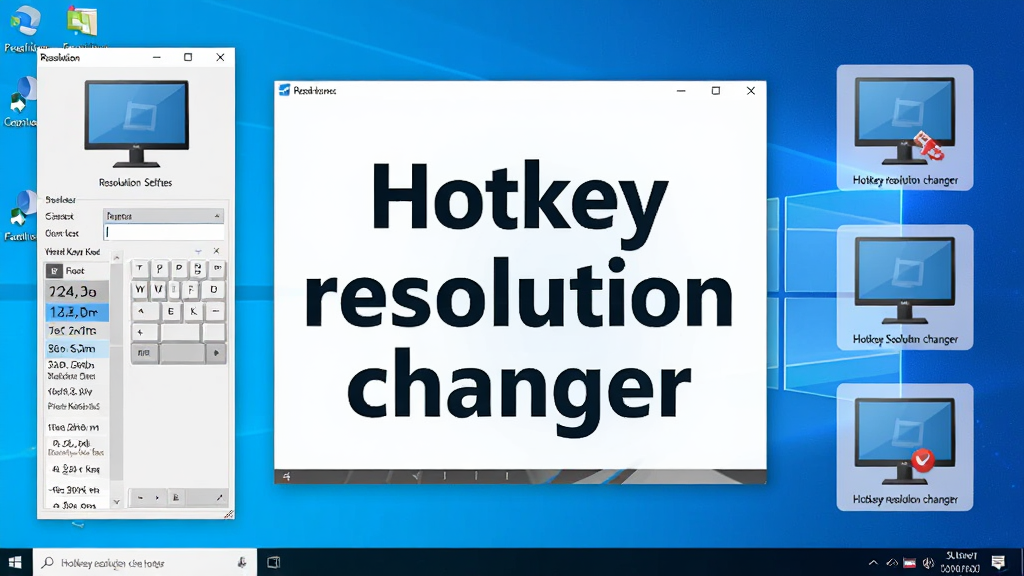
Task: Click the F key on the keypad
Action: pos(191,289)
